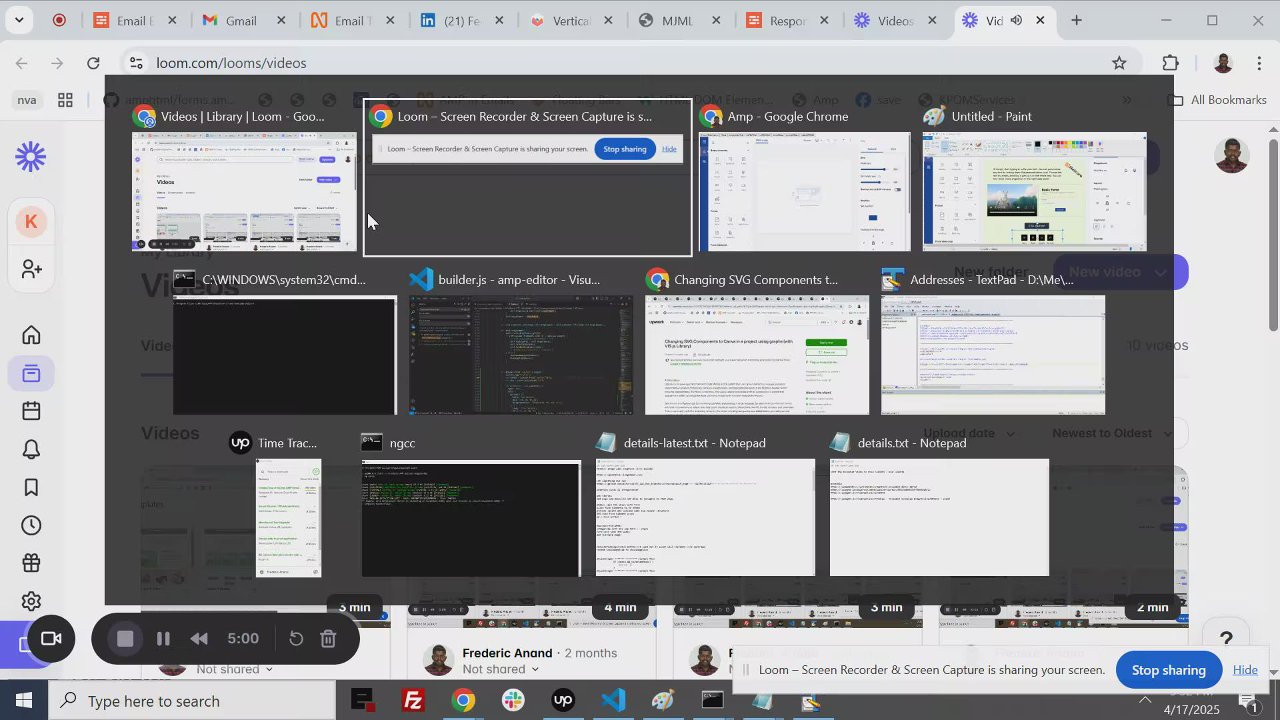Open Slack from the taskbar
The width and height of the screenshot is (1280, 720).
(513, 701)
